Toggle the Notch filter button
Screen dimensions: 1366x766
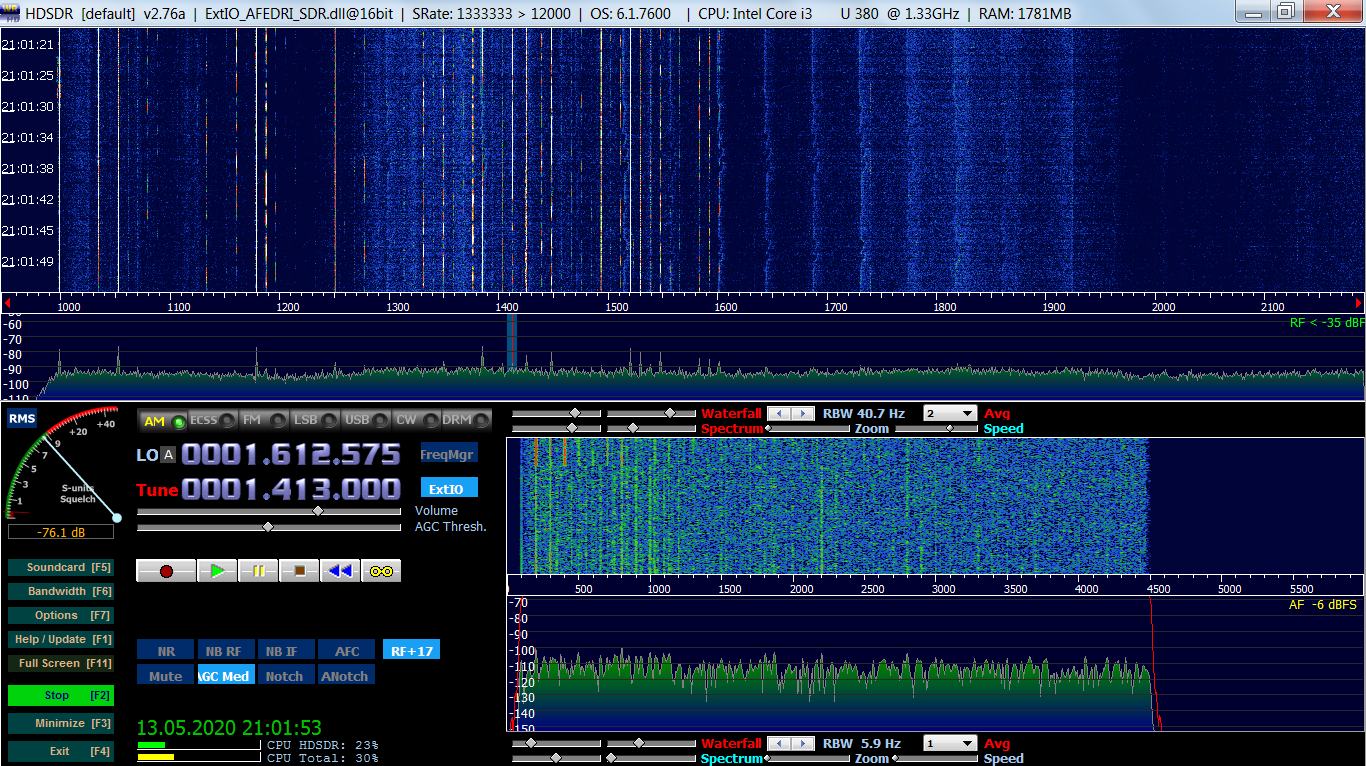pyautogui.click(x=286, y=676)
